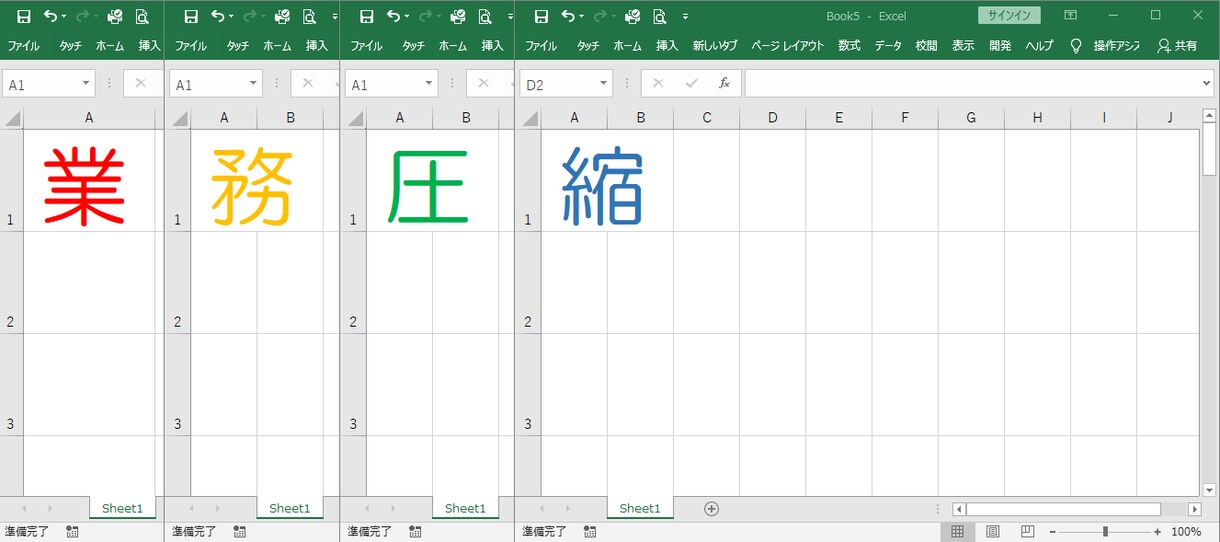Click the fx insert function icon in Book5

[724, 84]
